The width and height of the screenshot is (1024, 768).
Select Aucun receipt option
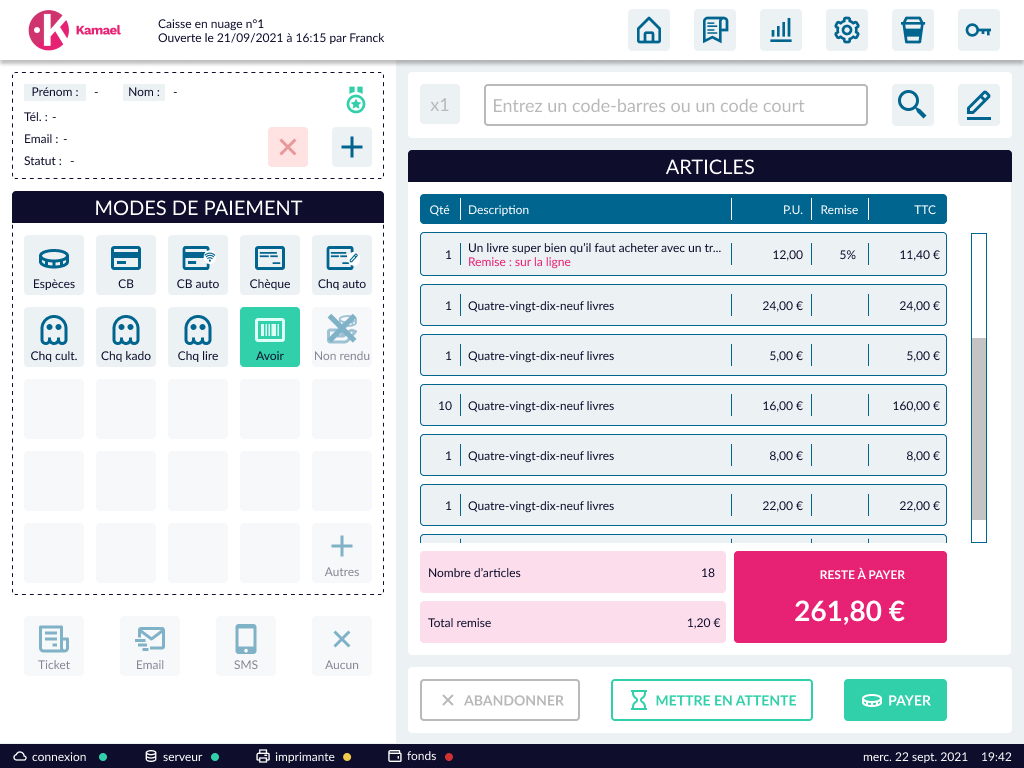[x=342, y=646]
